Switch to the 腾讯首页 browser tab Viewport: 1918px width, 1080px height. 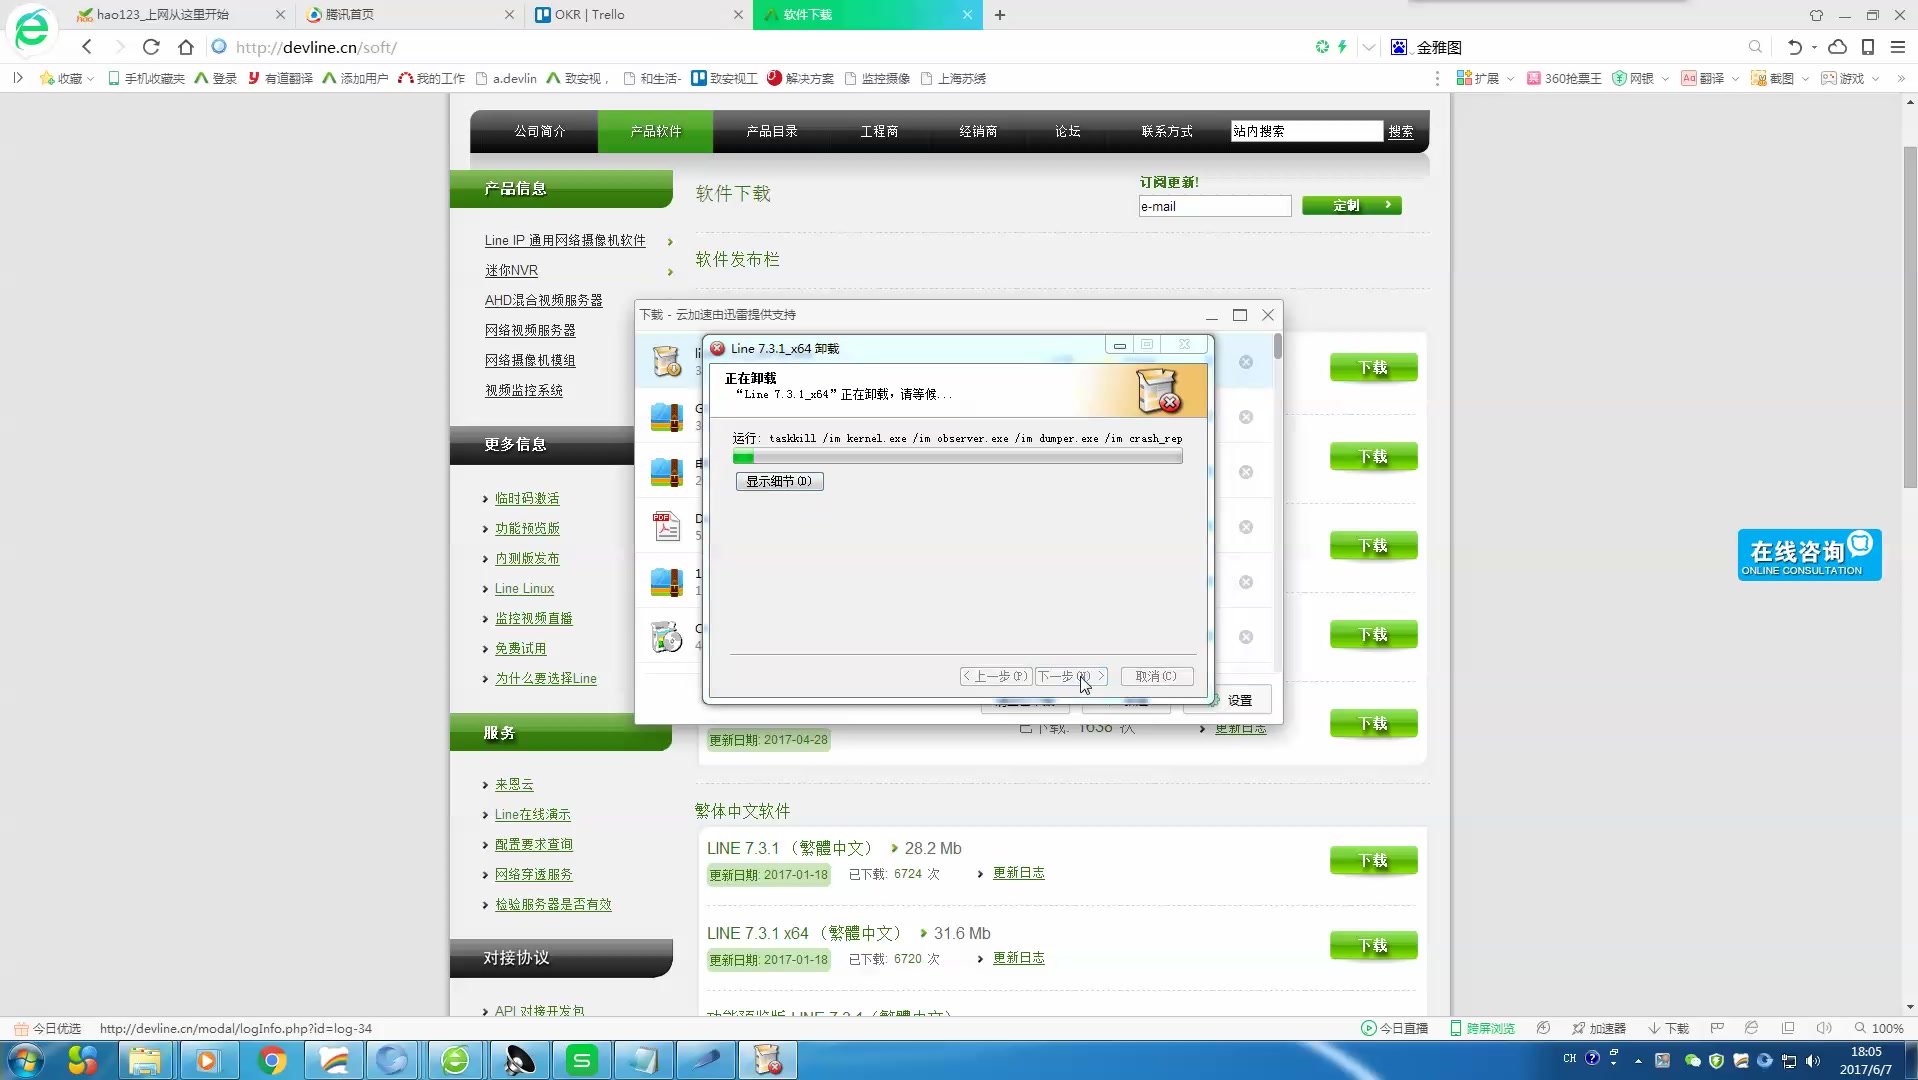[409, 15]
